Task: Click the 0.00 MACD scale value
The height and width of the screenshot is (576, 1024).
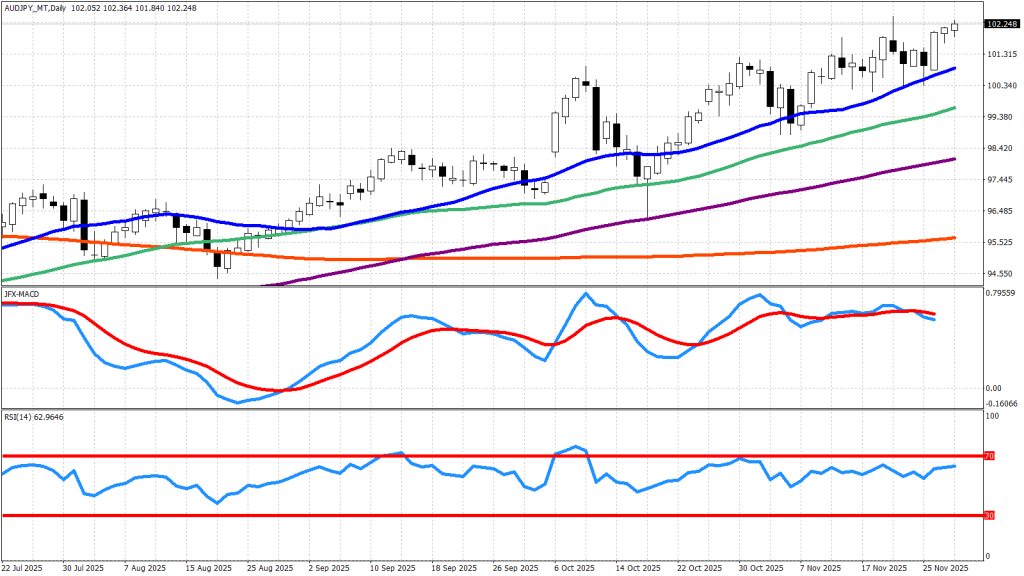Action: click(x=995, y=388)
